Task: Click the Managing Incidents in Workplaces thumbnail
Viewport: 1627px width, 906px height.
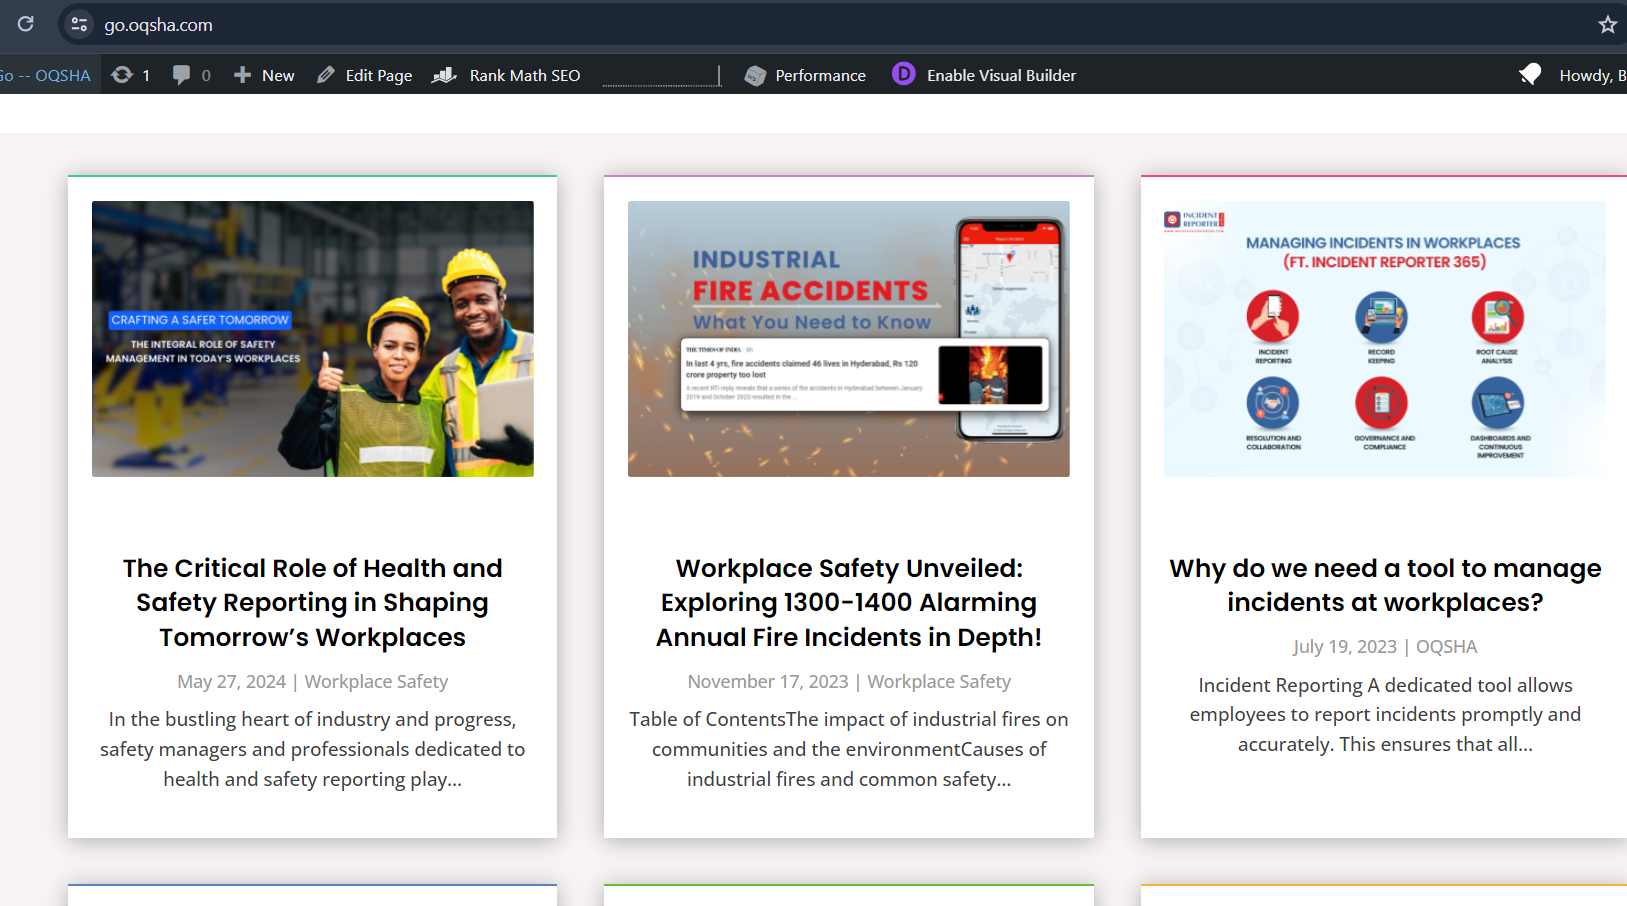Action: [x=1384, y=339]
